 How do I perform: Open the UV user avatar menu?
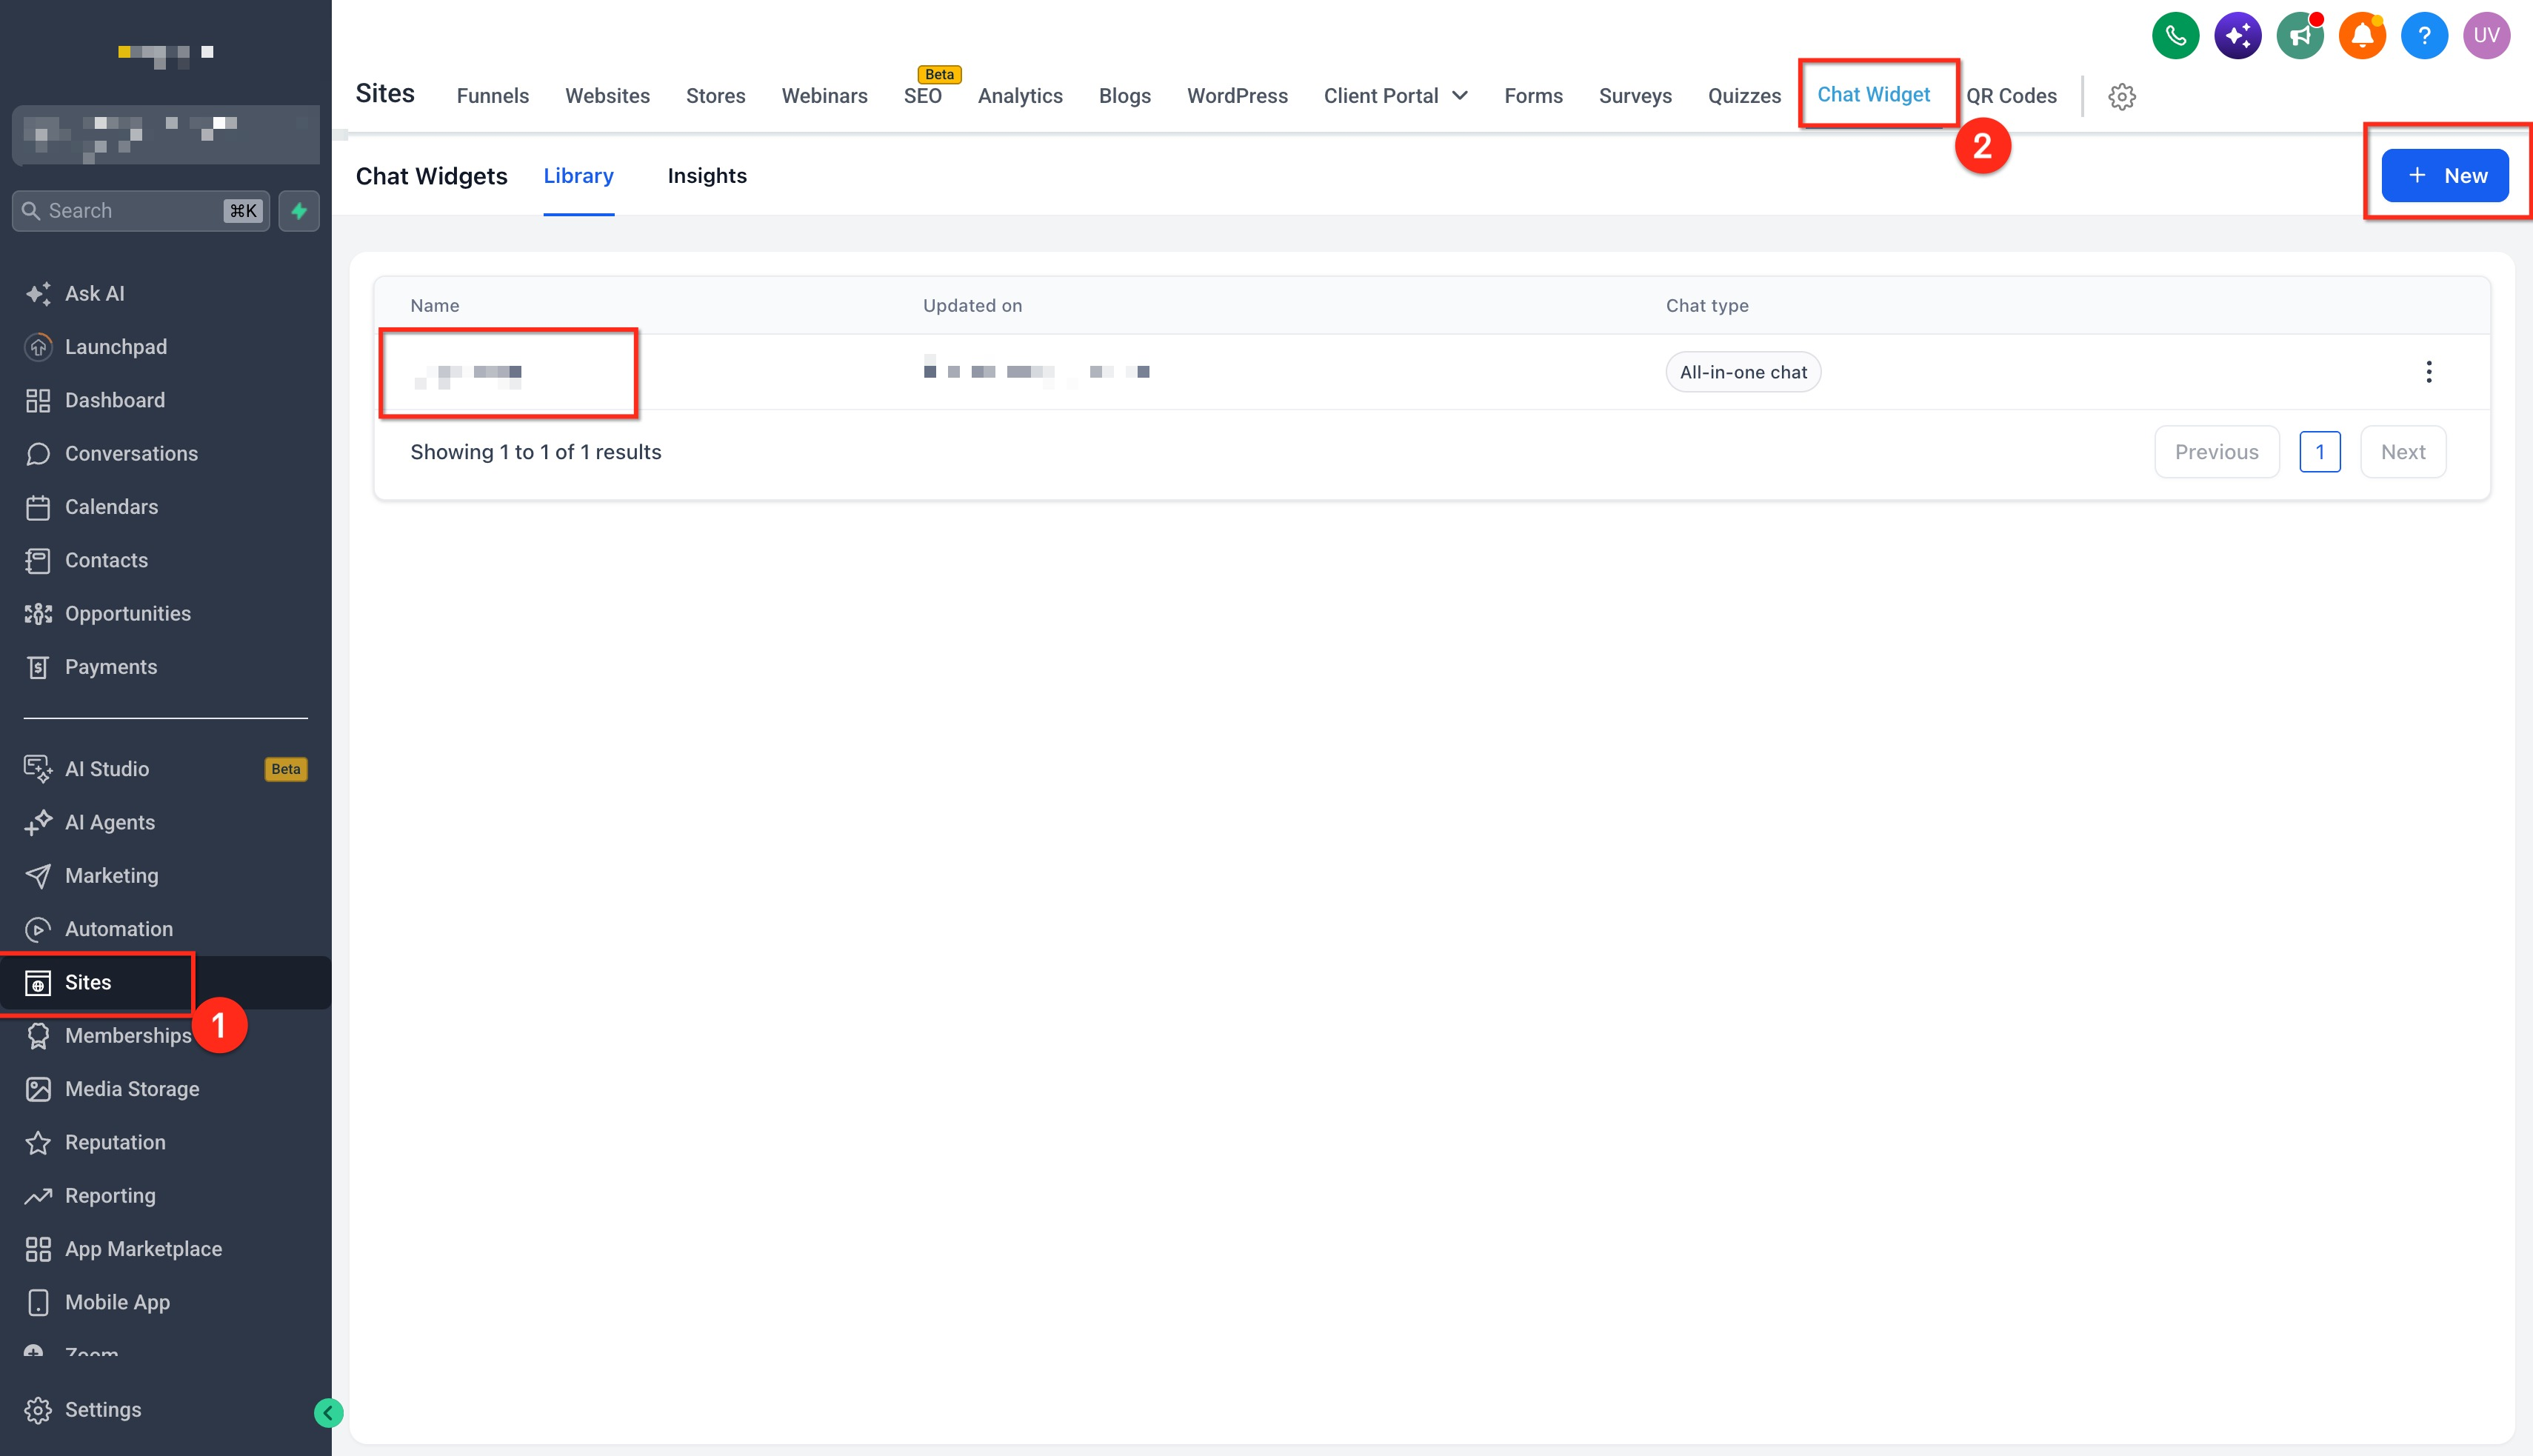[2486, 36]
